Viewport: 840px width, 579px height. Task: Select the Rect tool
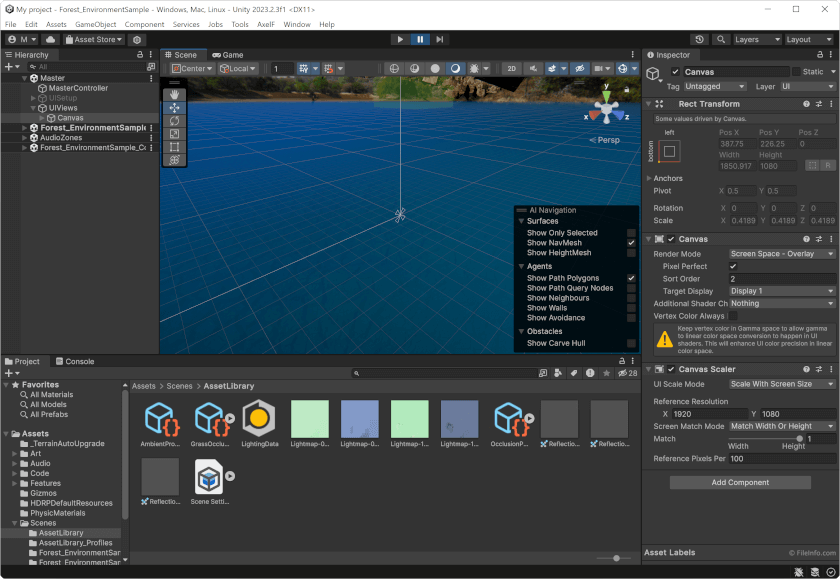(174, 147)
